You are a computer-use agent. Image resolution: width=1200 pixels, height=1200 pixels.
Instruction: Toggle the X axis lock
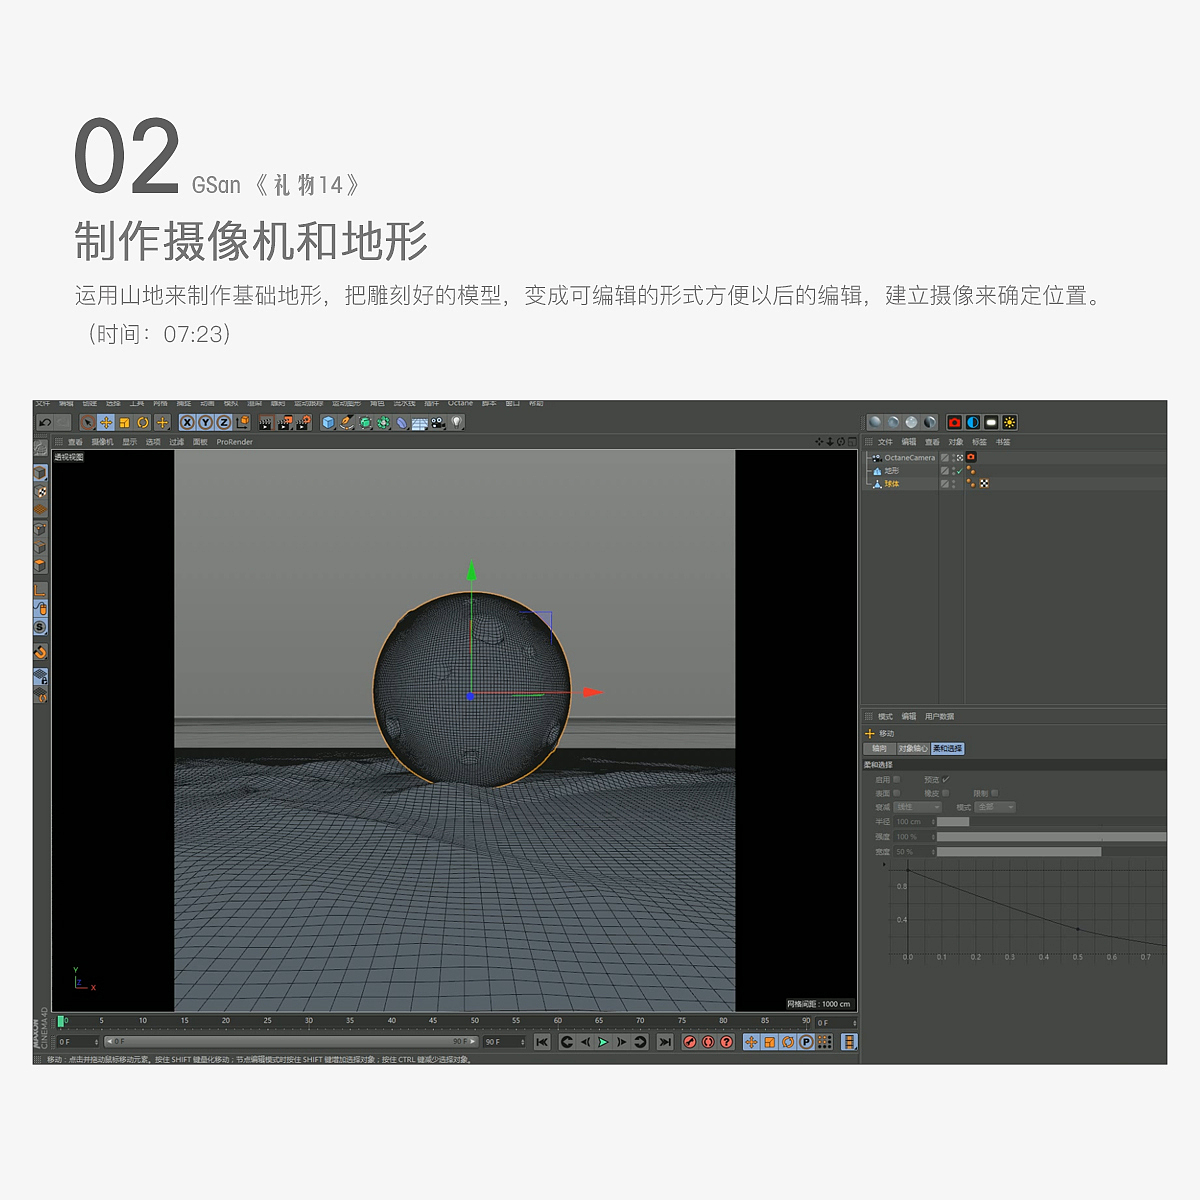pos(187,423)
